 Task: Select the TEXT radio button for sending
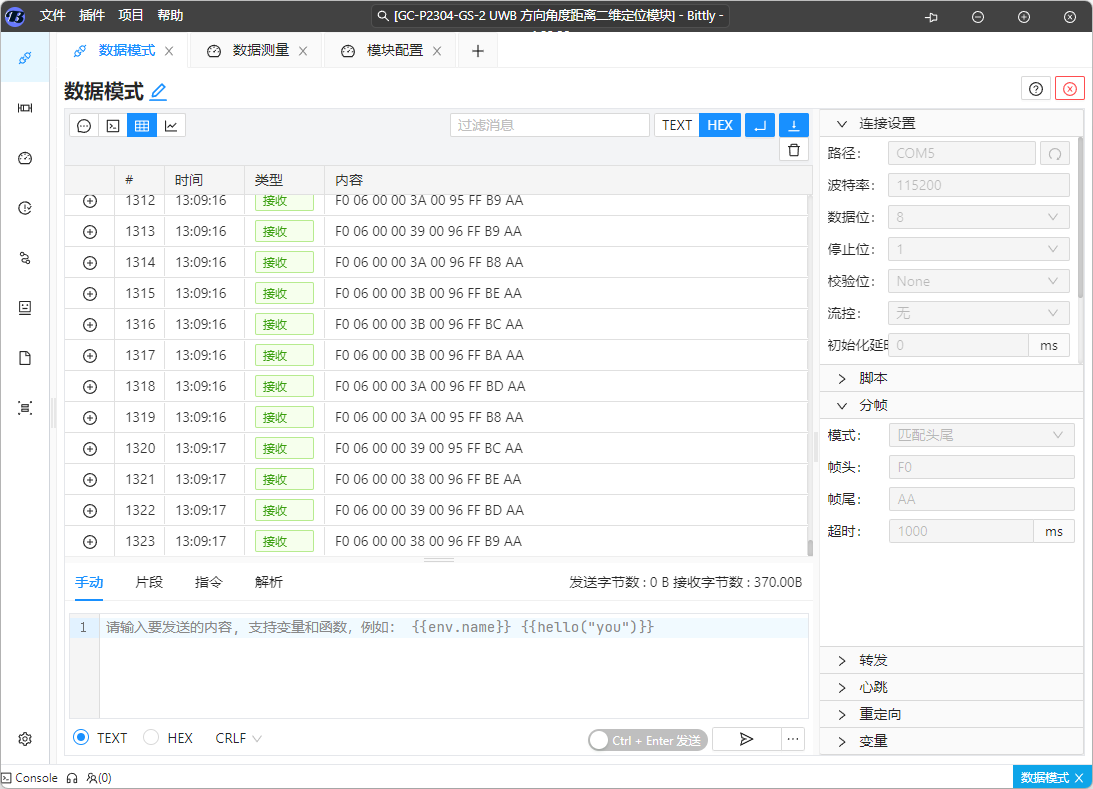[x=82, y=738]
